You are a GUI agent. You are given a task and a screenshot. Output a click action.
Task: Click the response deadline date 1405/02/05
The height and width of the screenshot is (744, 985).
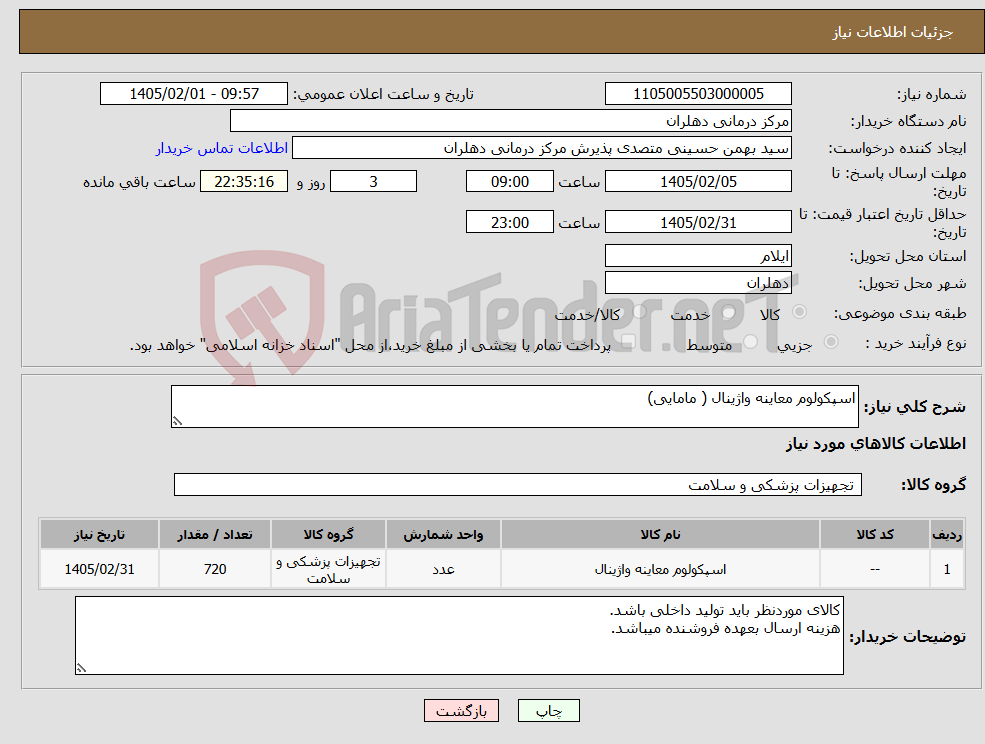[698, 182]
